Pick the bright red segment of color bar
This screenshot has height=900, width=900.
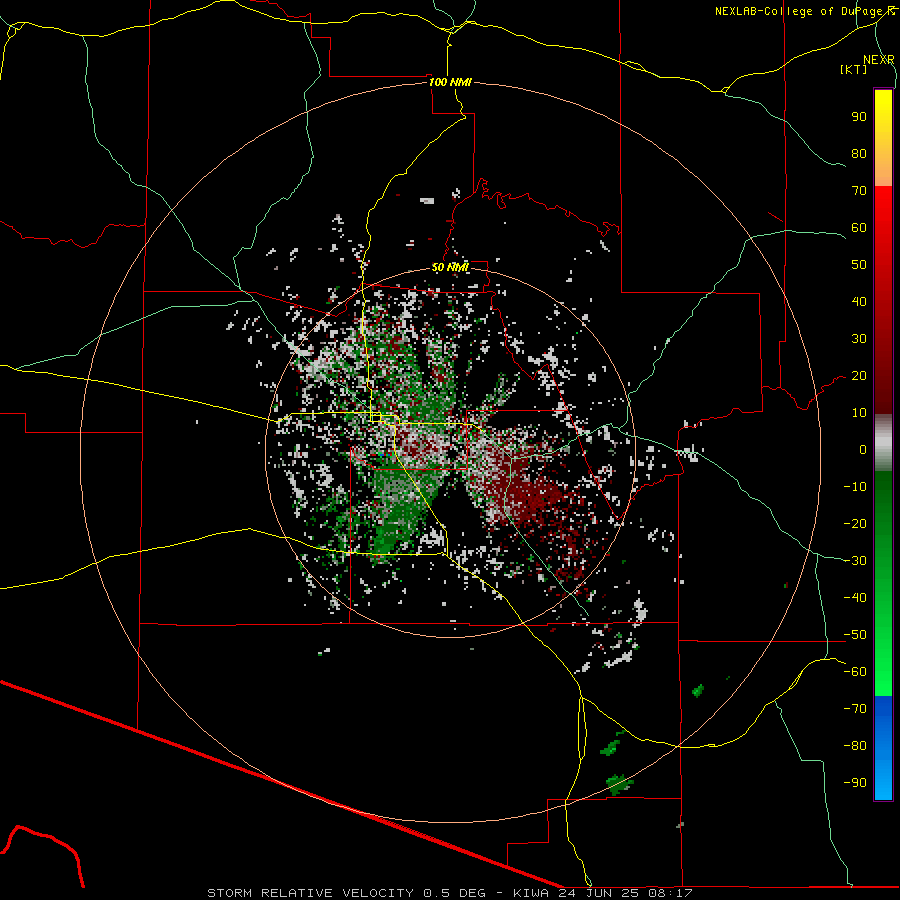[x=883, y=218]
